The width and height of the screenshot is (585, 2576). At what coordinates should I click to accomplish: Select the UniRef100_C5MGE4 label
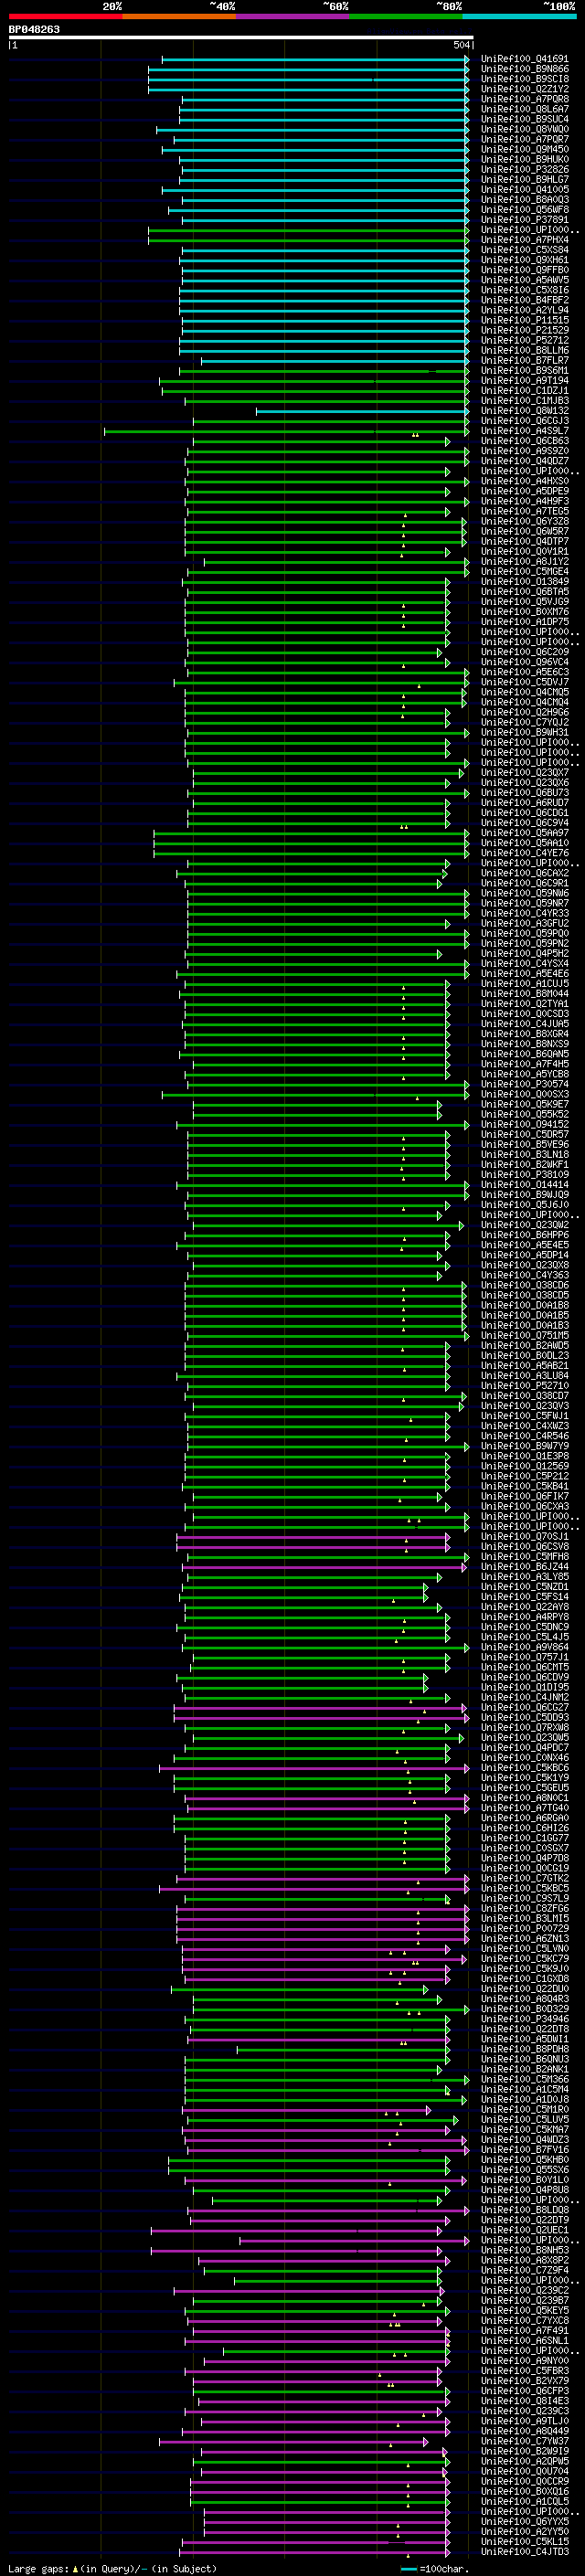[x=525, y=572]
